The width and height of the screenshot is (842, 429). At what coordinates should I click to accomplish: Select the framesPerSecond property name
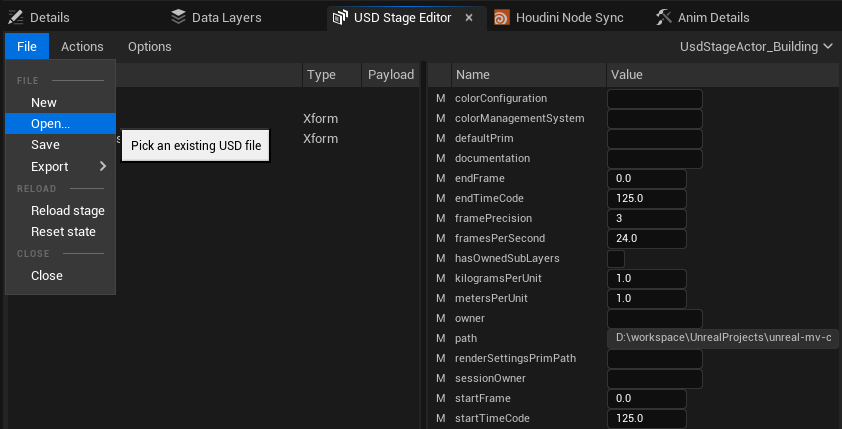coord(500,238)
